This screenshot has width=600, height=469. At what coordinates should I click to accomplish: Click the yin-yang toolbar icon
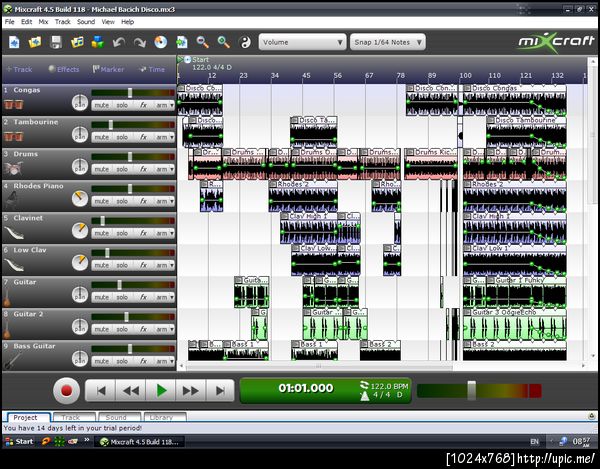click(245, 42)
